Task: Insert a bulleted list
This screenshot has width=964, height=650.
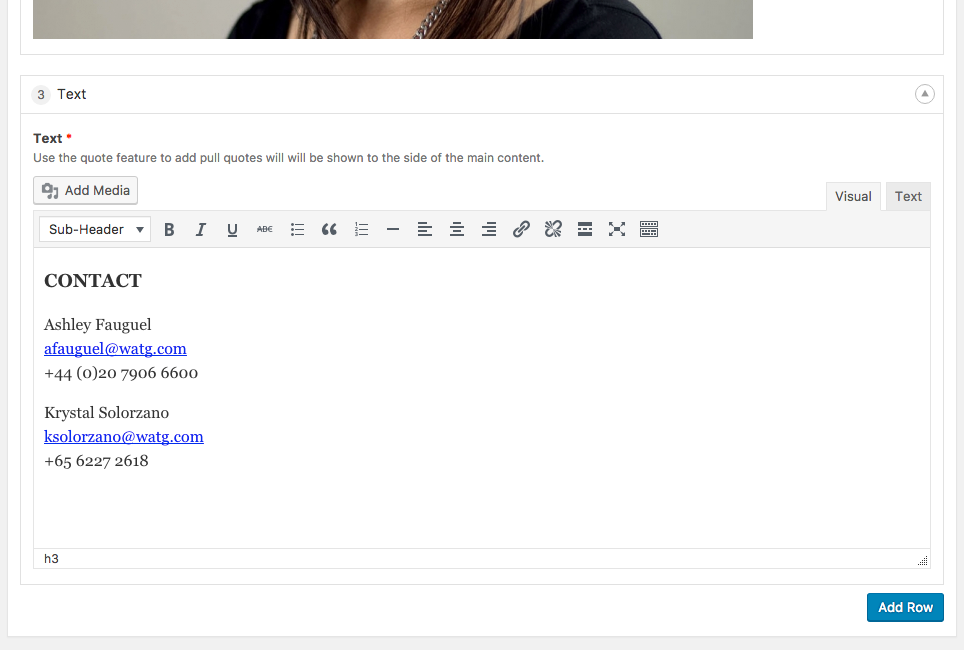Action: (x=297, y=230)
